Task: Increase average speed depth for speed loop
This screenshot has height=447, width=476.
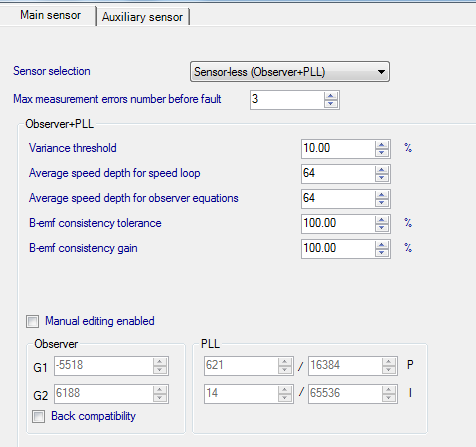Action: (x=382, y=170)
